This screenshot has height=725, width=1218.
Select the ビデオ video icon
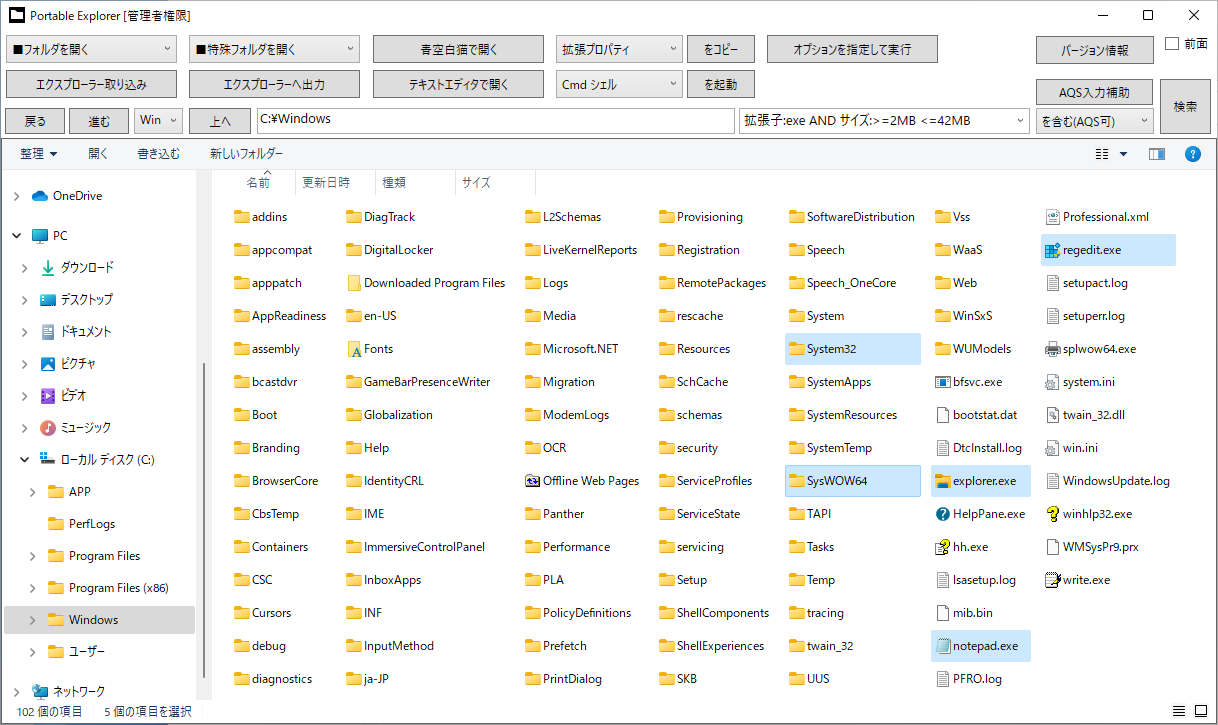click(48, 396)
